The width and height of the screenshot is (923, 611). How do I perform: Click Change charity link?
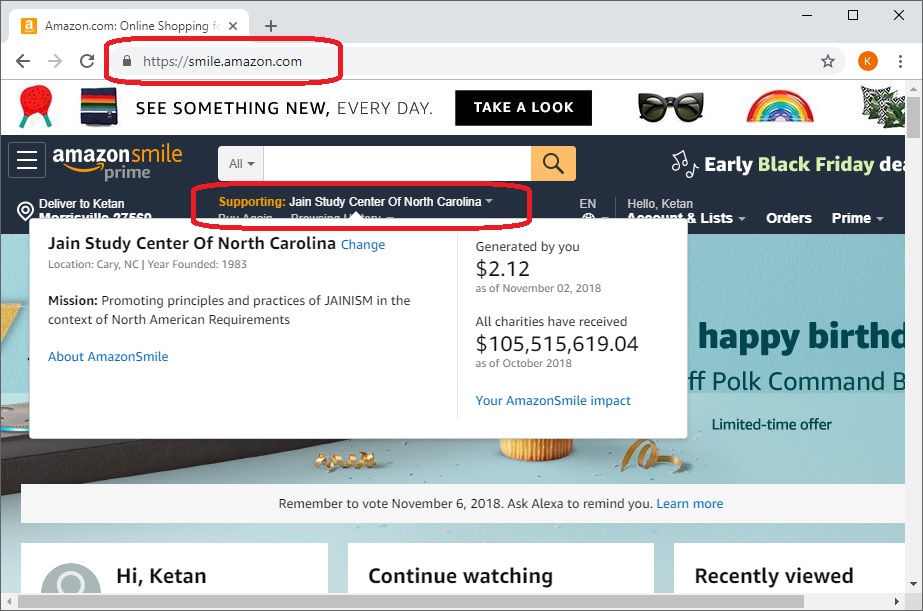coord(363,245)
